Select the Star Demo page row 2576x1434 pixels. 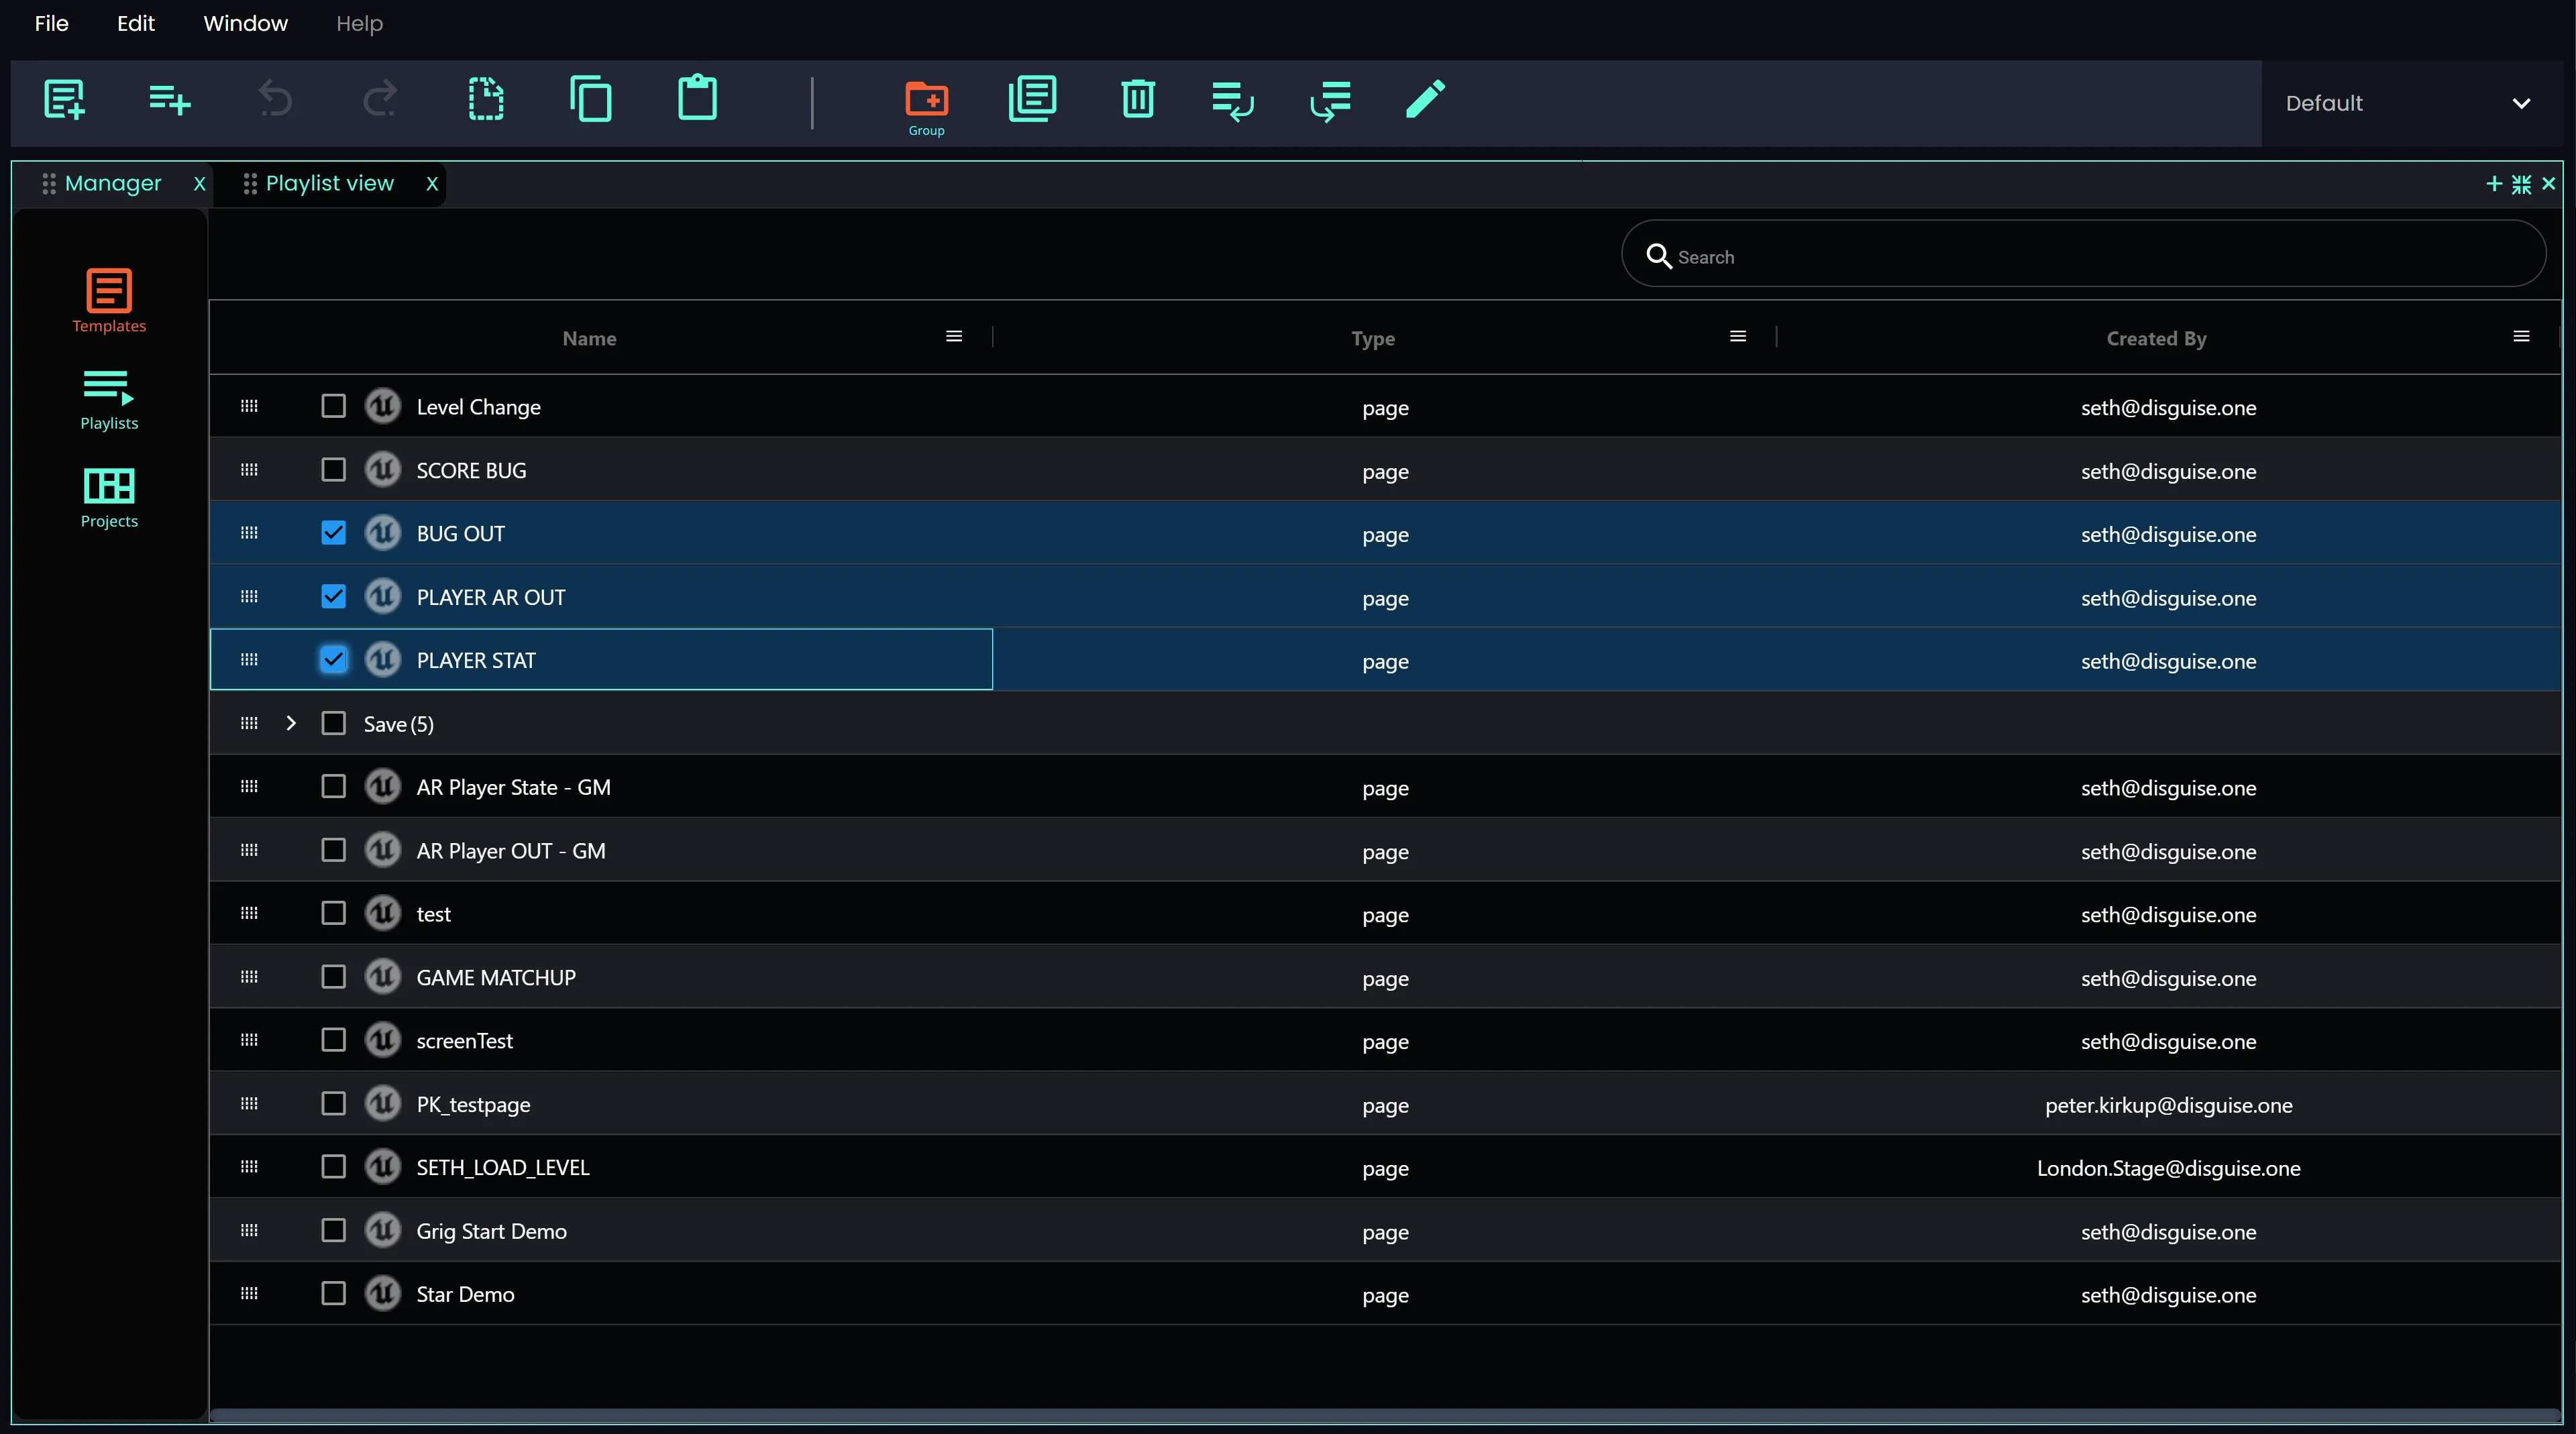(465, 1294)
